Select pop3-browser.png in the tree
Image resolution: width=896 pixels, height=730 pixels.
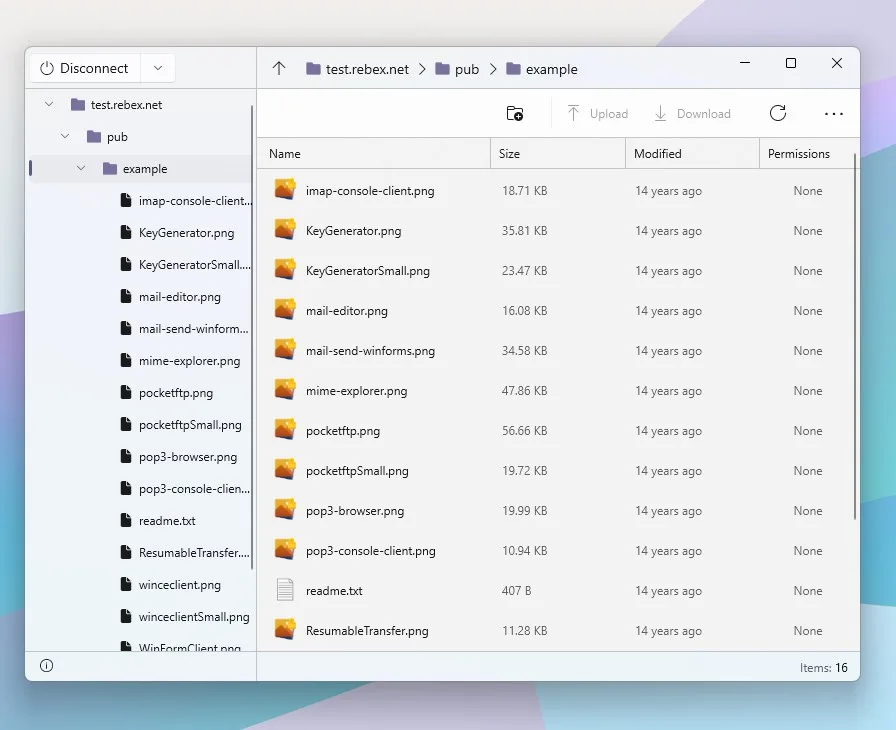point(187,457)
